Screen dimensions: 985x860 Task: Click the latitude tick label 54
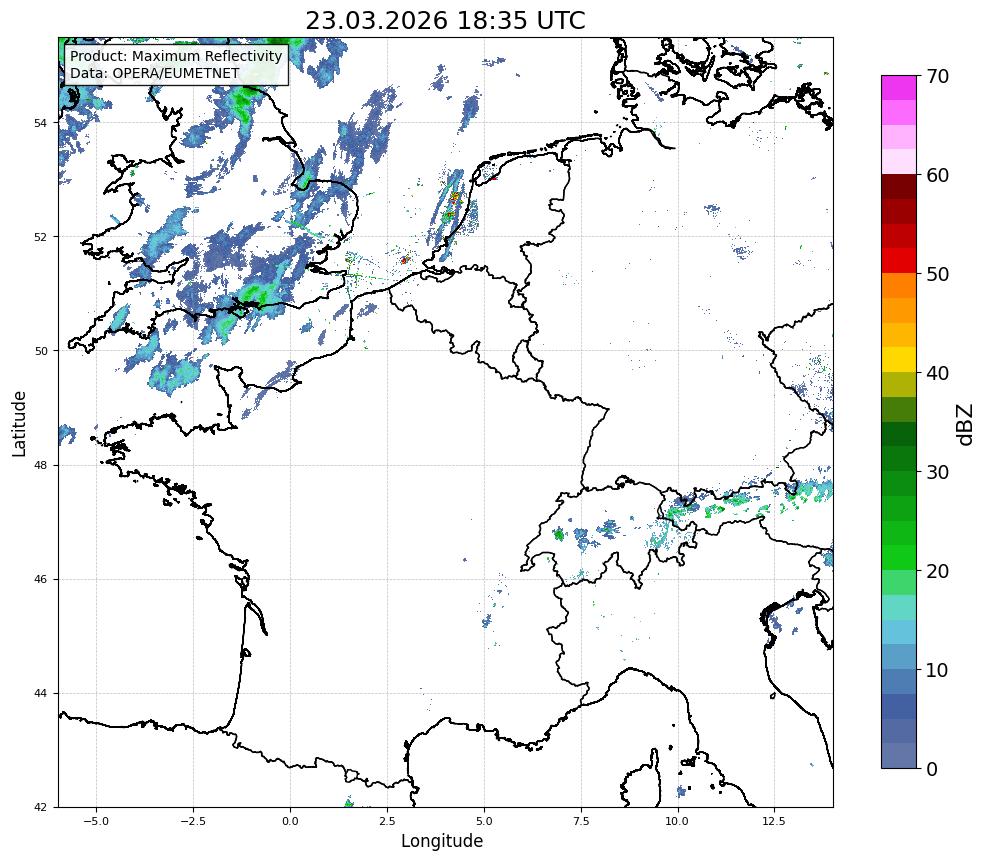pos(40,123)
